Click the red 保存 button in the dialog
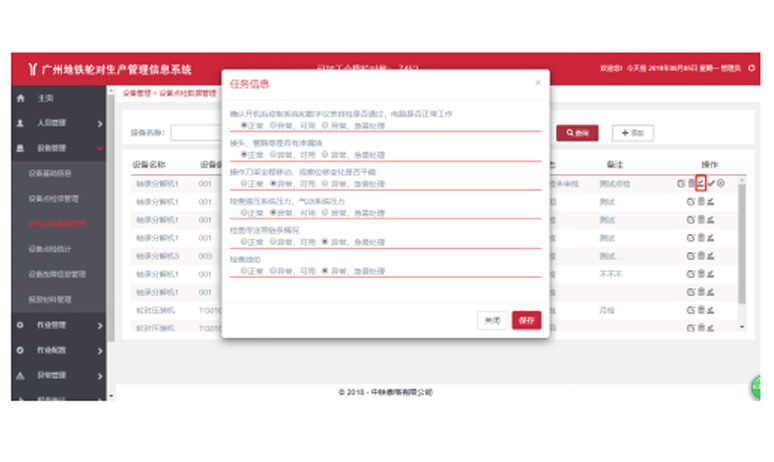 [526, 320]
